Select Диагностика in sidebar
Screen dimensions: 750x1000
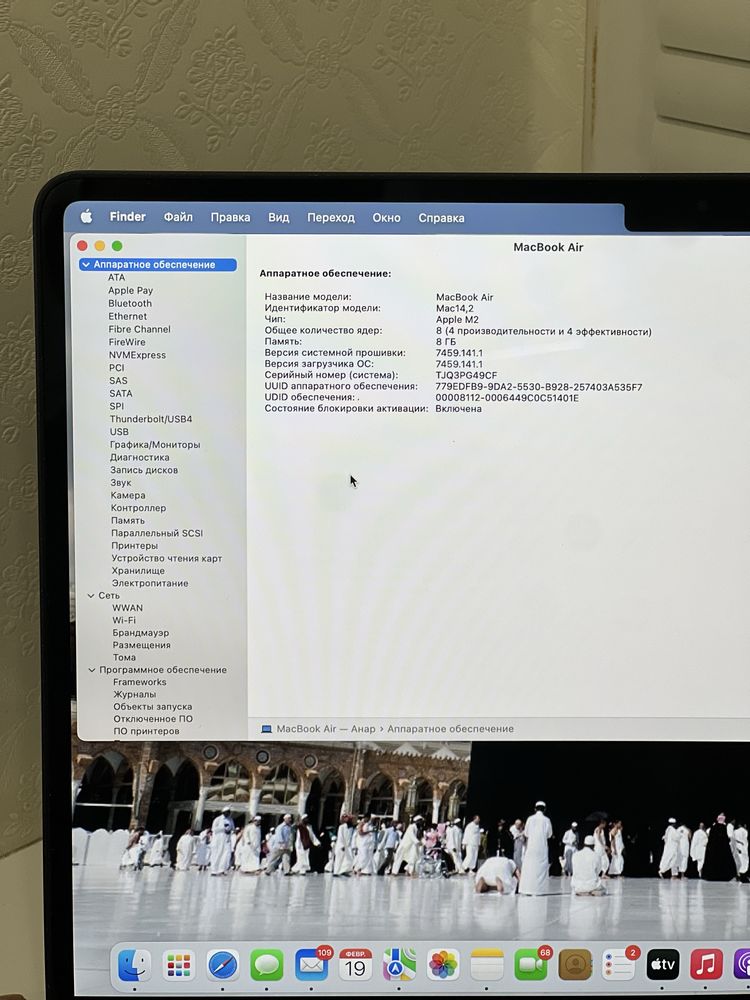click(x=140, y=457)
